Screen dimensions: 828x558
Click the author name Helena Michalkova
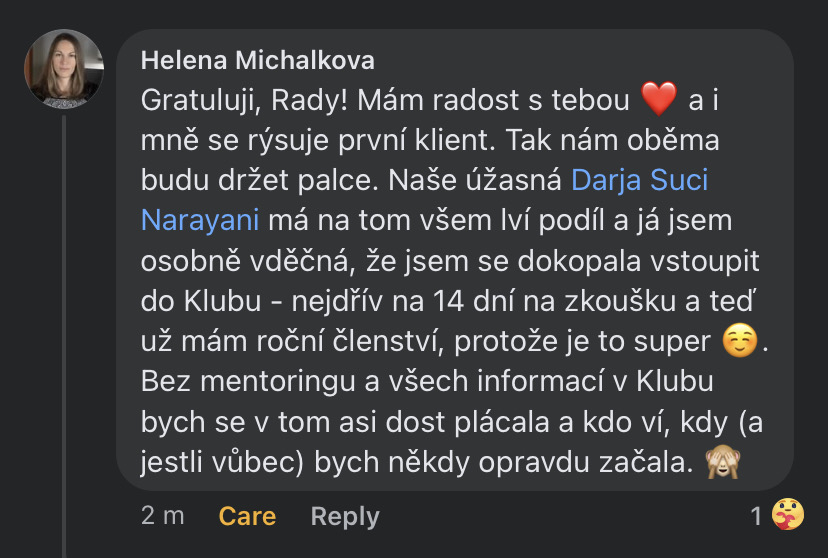coord(257,60)
